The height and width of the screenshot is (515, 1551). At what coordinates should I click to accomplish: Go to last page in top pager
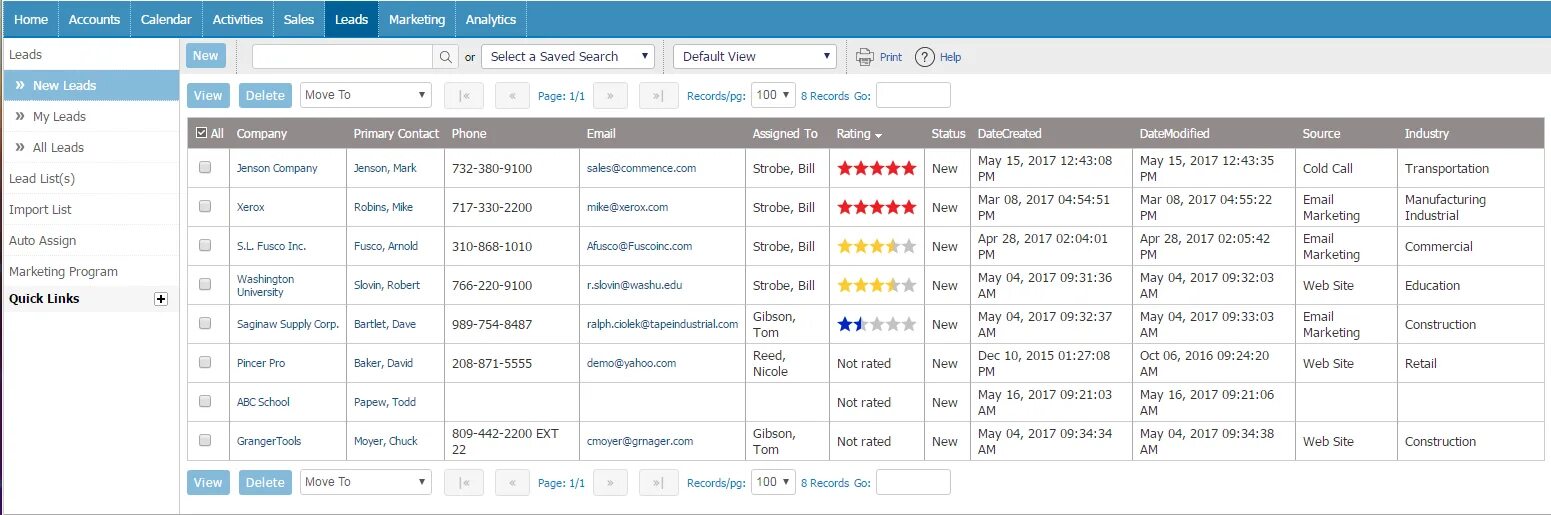click(658, 95)
